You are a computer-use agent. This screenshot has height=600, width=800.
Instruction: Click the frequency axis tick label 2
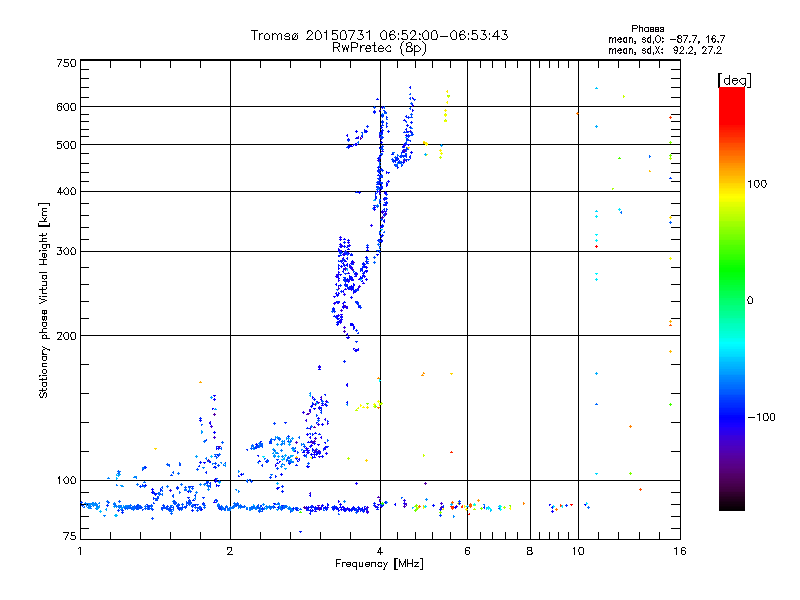pos(230,551)
